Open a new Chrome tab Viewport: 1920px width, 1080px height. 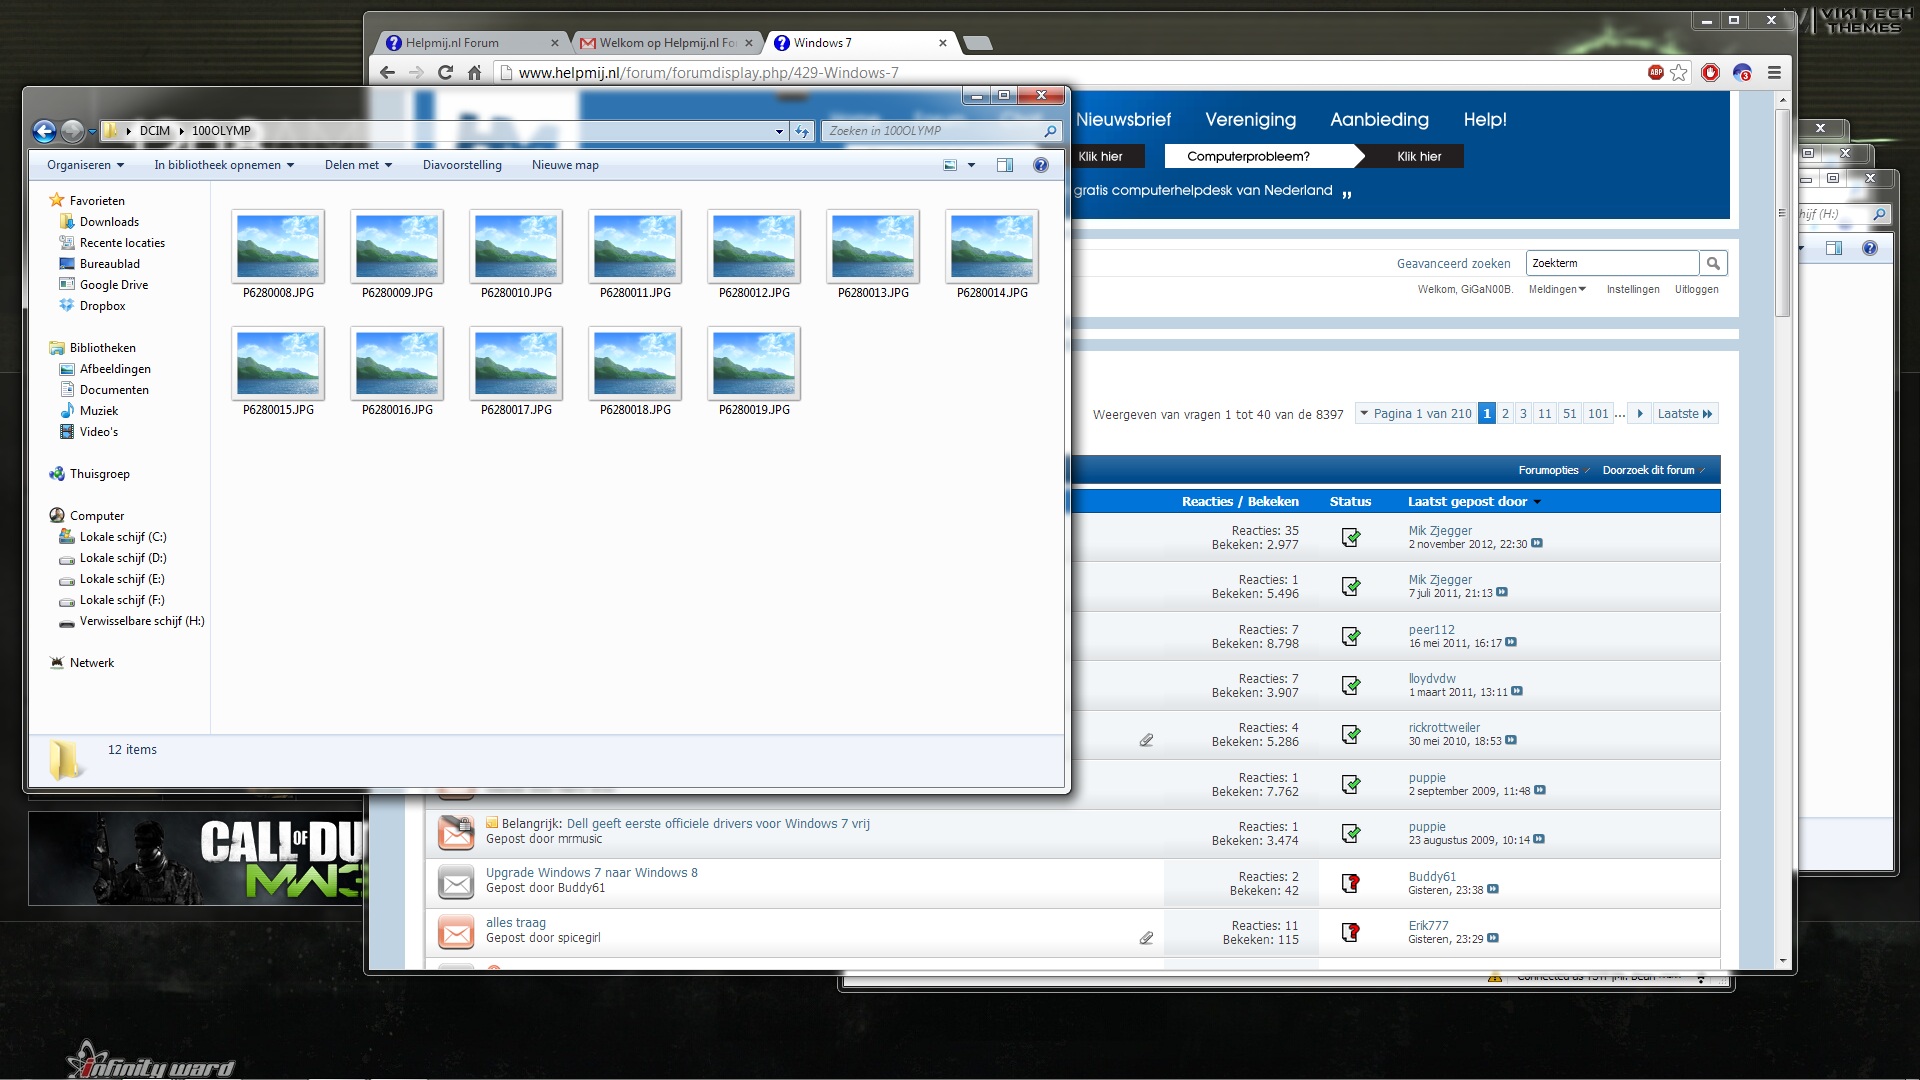pos(978,43)
